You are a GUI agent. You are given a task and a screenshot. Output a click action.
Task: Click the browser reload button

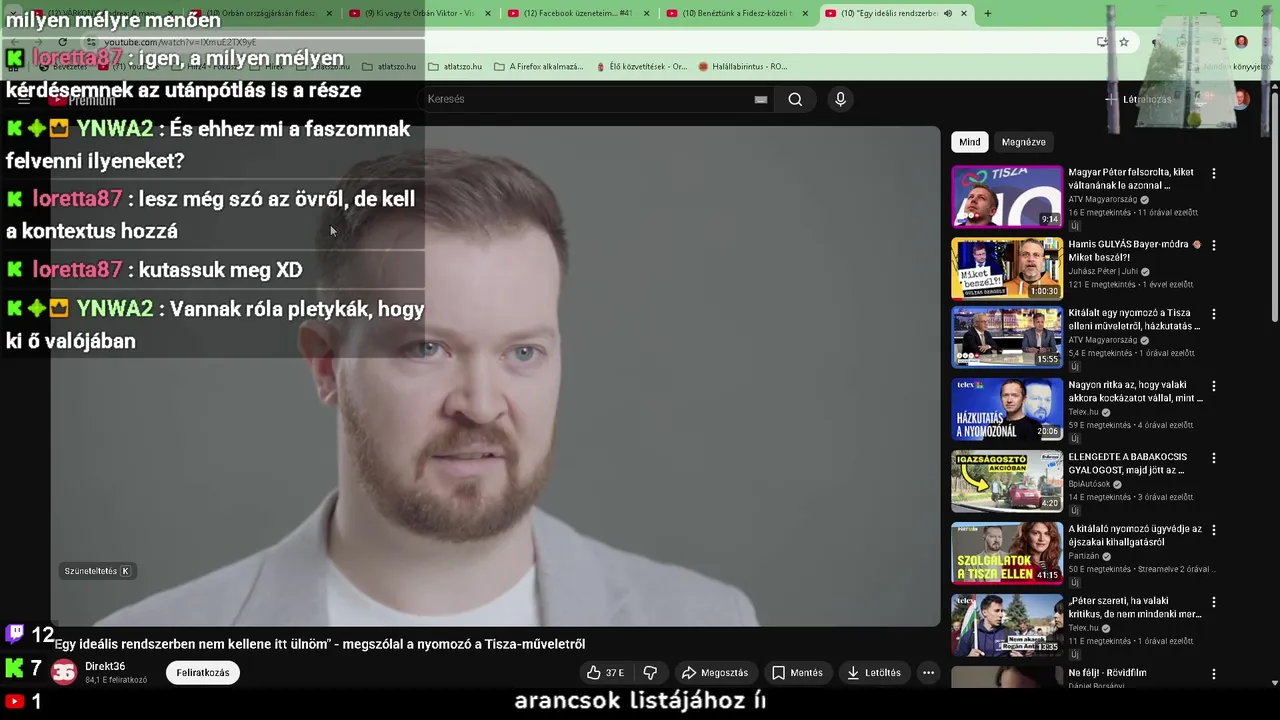click(62, 42)
